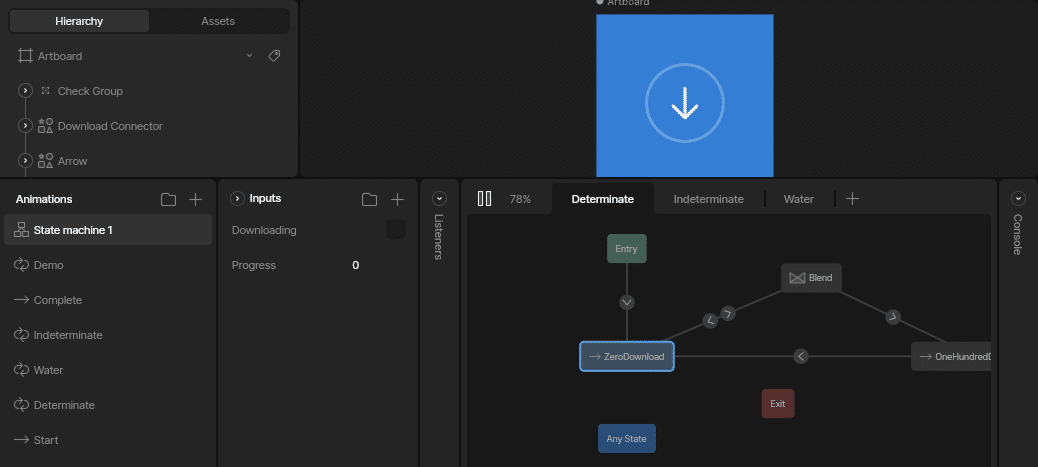Viewport: 1038px width, 467px height.
Task: Select Download Connector in hierarchy
Action: [x=110, y=126]
